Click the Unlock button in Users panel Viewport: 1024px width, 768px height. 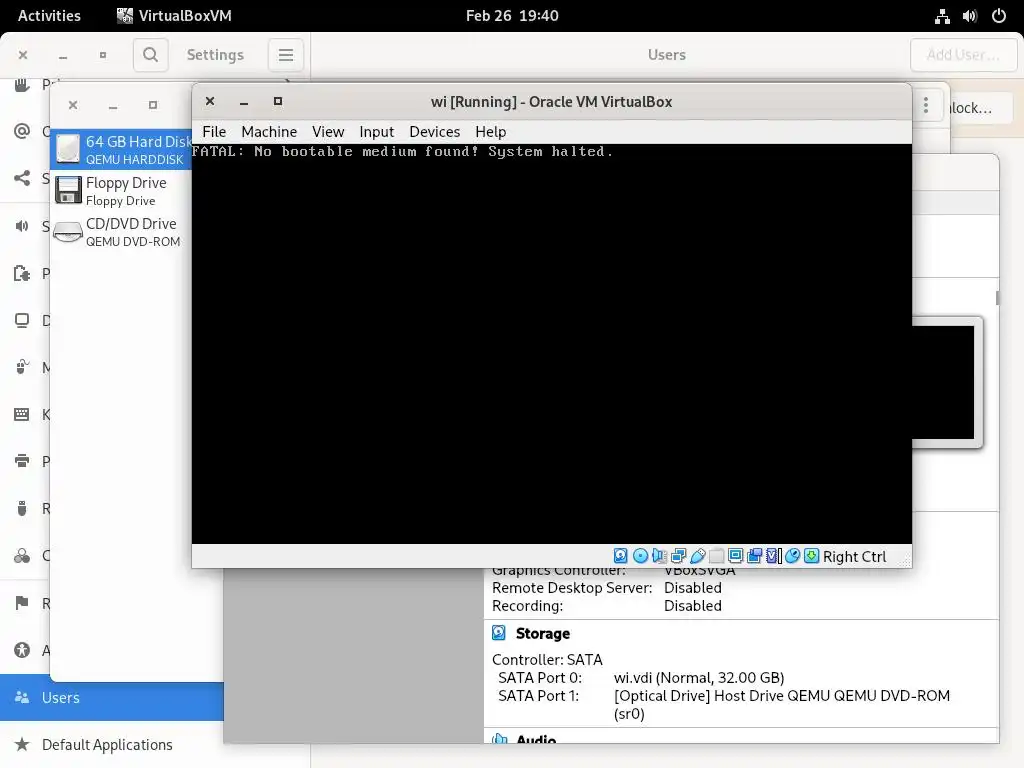[970, 108]
